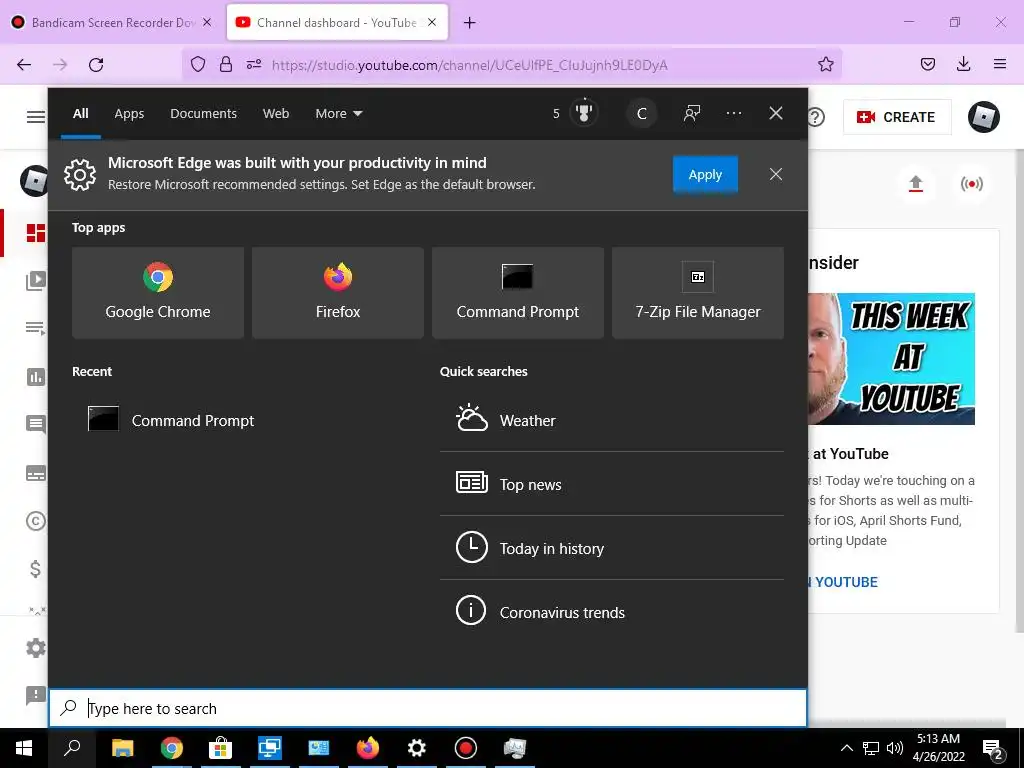Screen dimensions: 1024x768
Task: Close the Channel dashboard tab
Action: [x=432, y=22]
